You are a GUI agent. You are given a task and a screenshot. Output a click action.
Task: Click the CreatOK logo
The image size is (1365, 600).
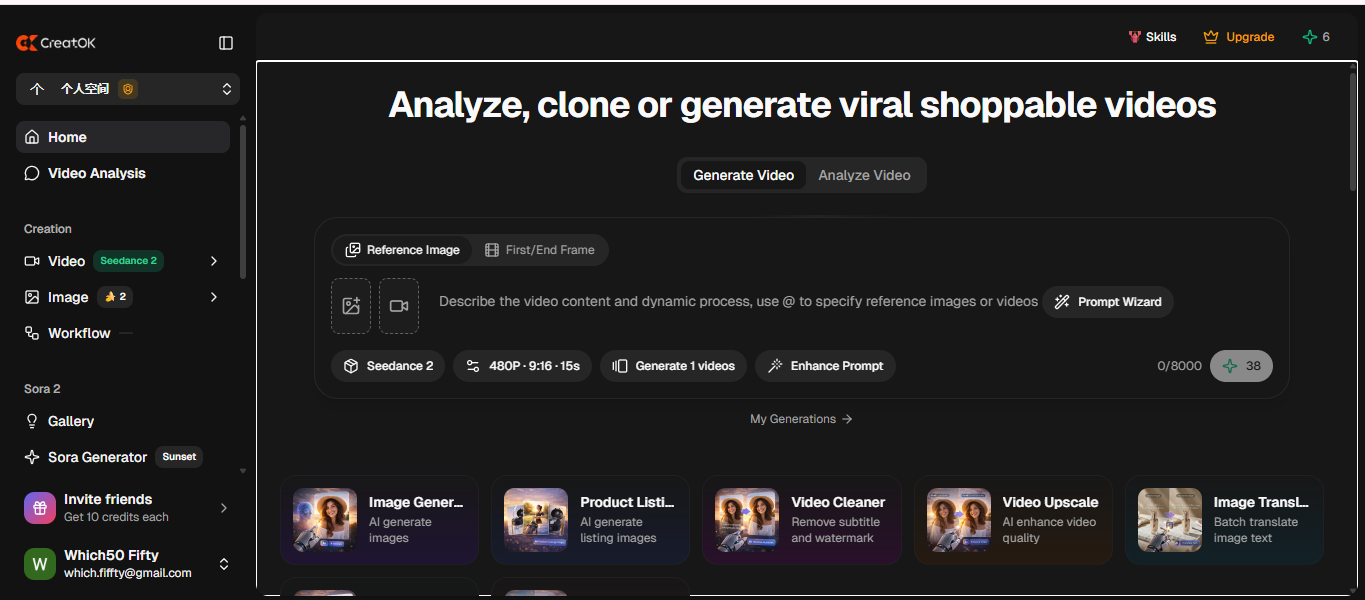[x=56, y=43]
